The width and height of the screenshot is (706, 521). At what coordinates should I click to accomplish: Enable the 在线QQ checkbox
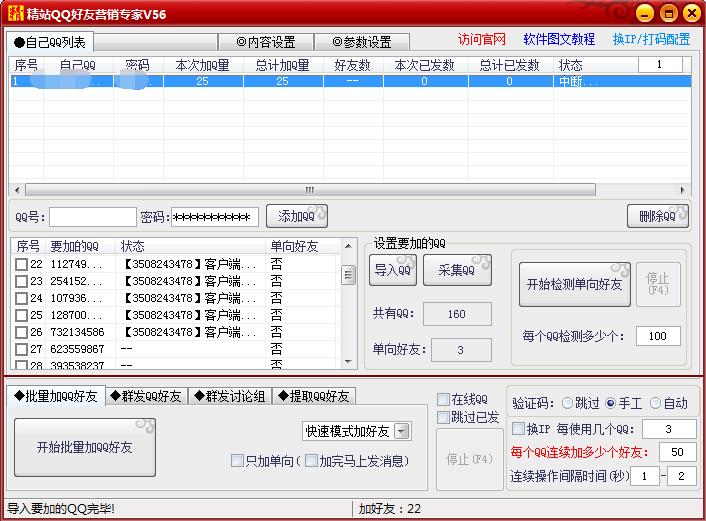point(443,399)
